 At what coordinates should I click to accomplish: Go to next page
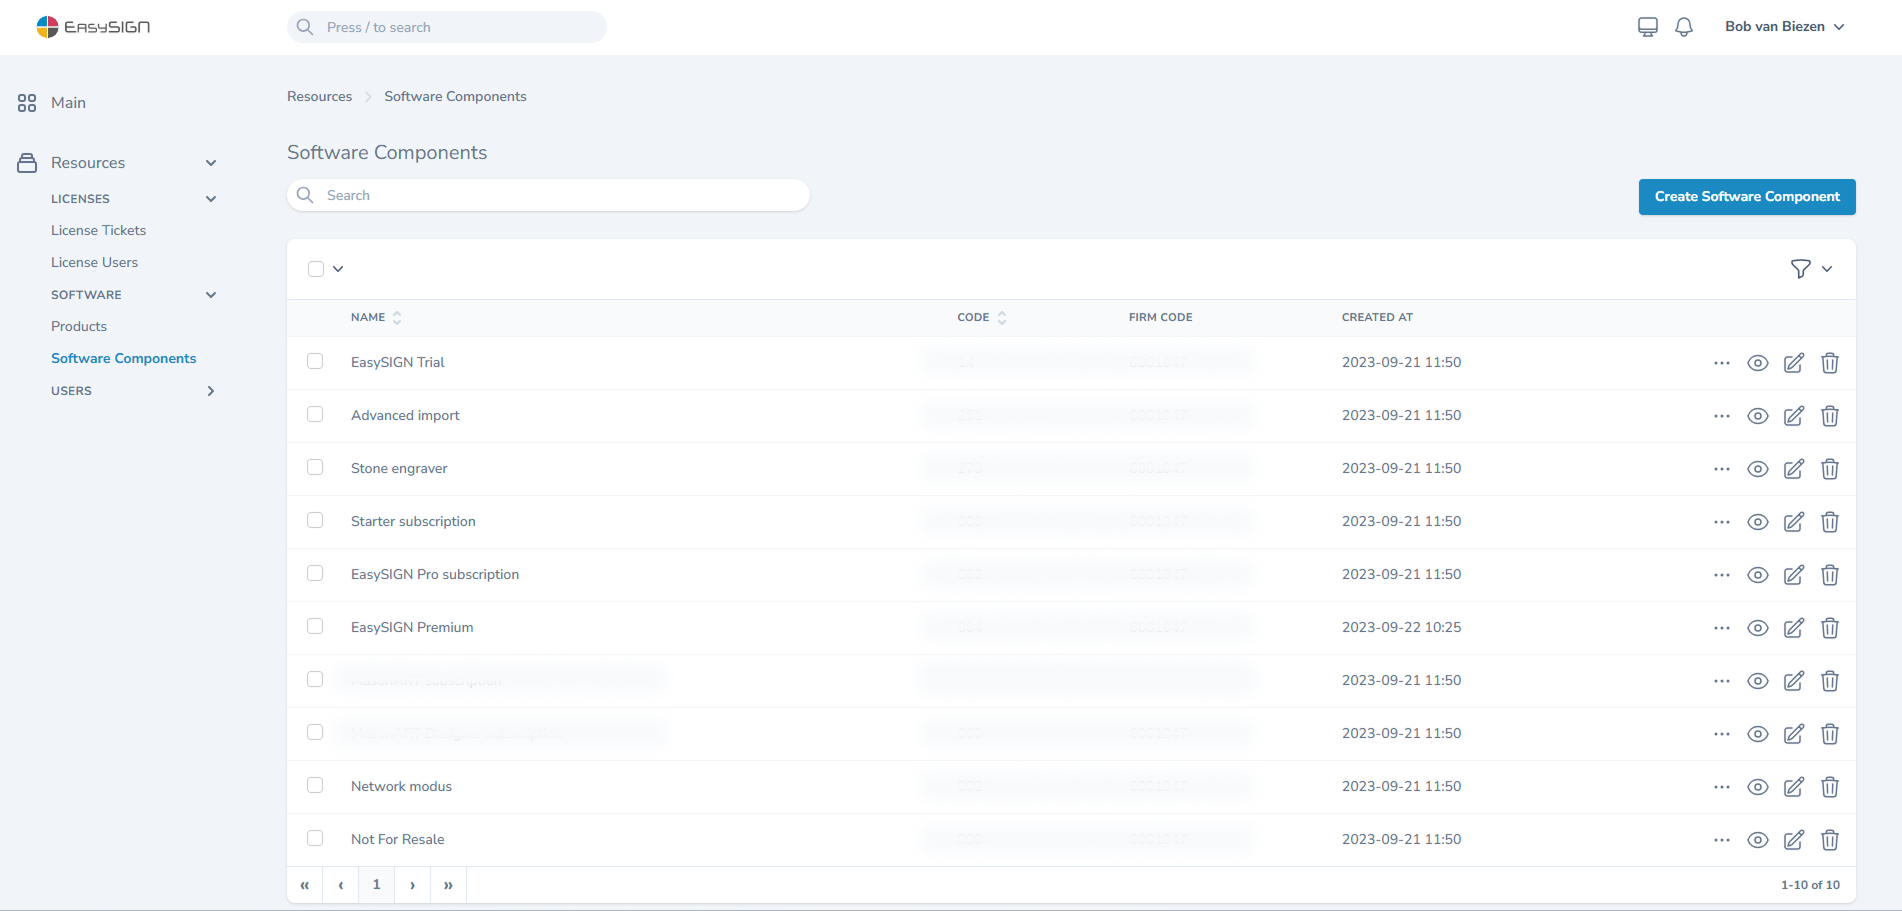click(413, 885)
